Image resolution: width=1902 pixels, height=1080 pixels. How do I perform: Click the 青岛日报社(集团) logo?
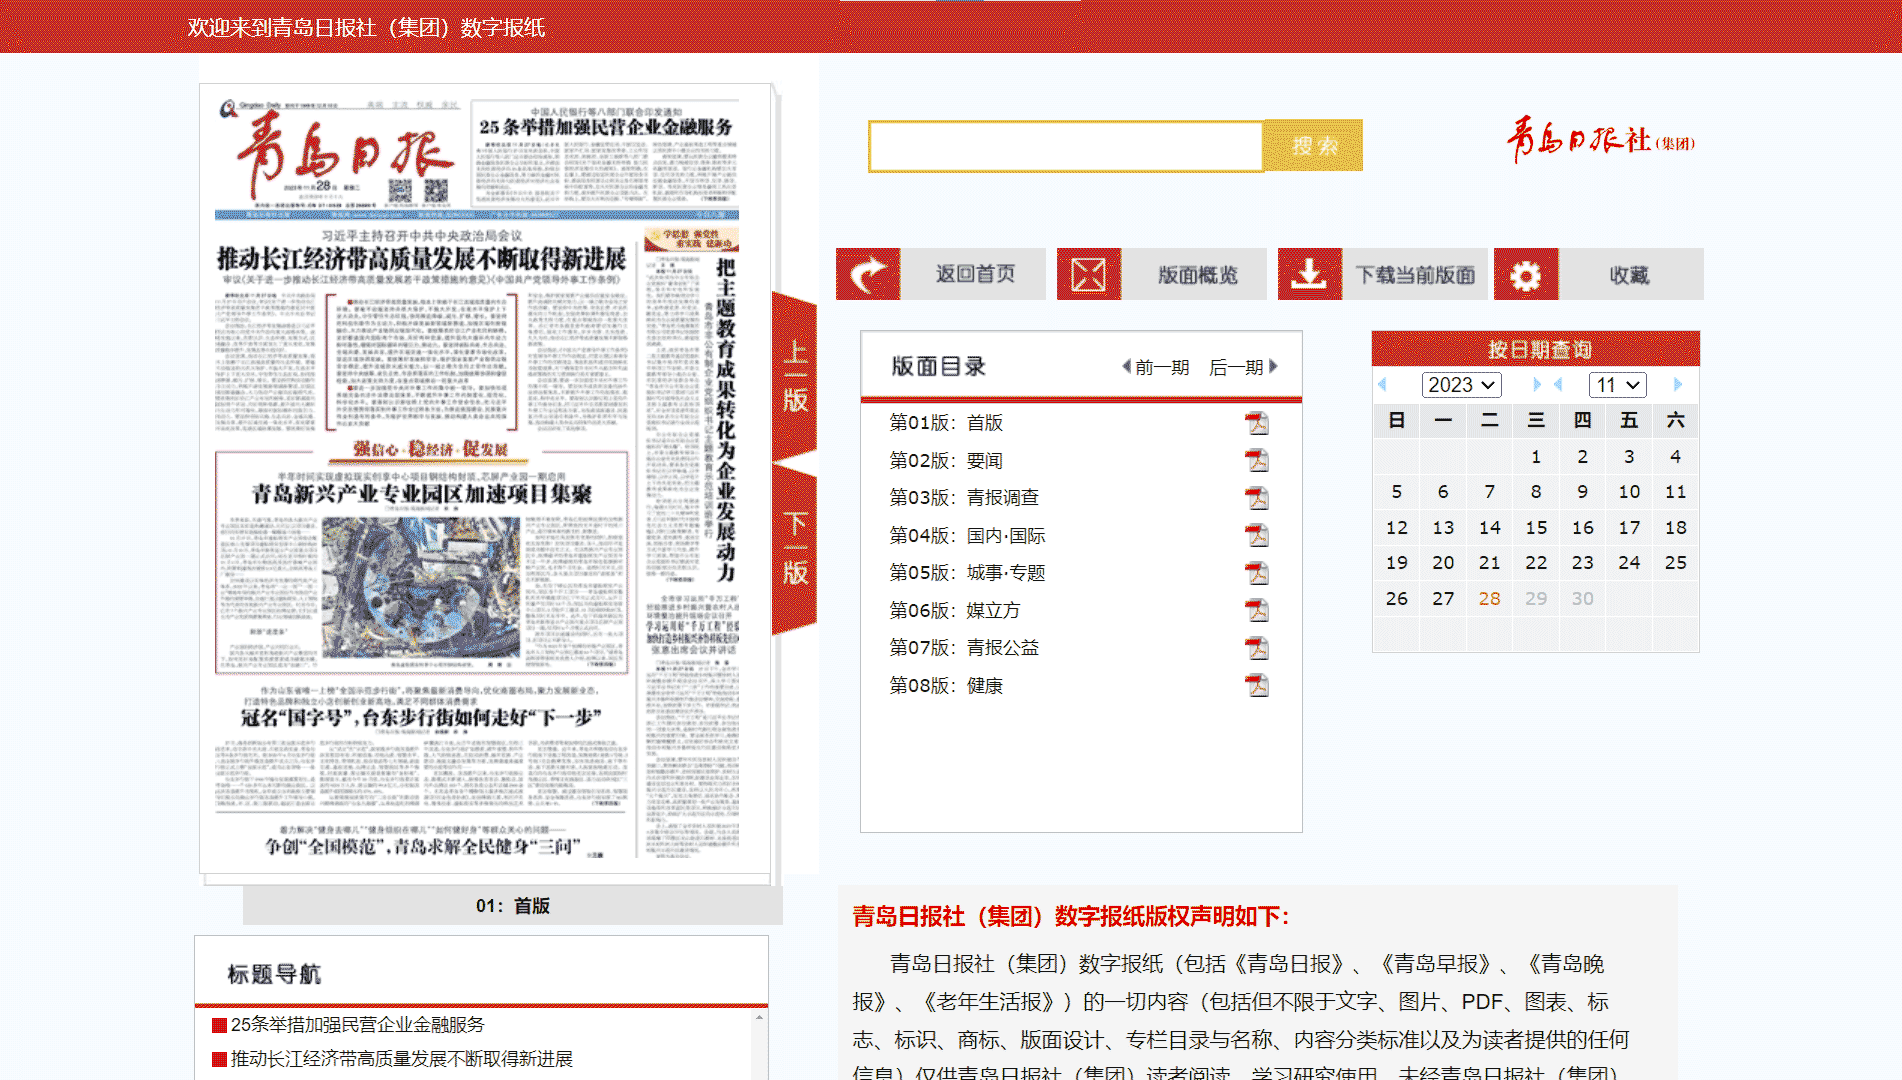[1601, 140]
